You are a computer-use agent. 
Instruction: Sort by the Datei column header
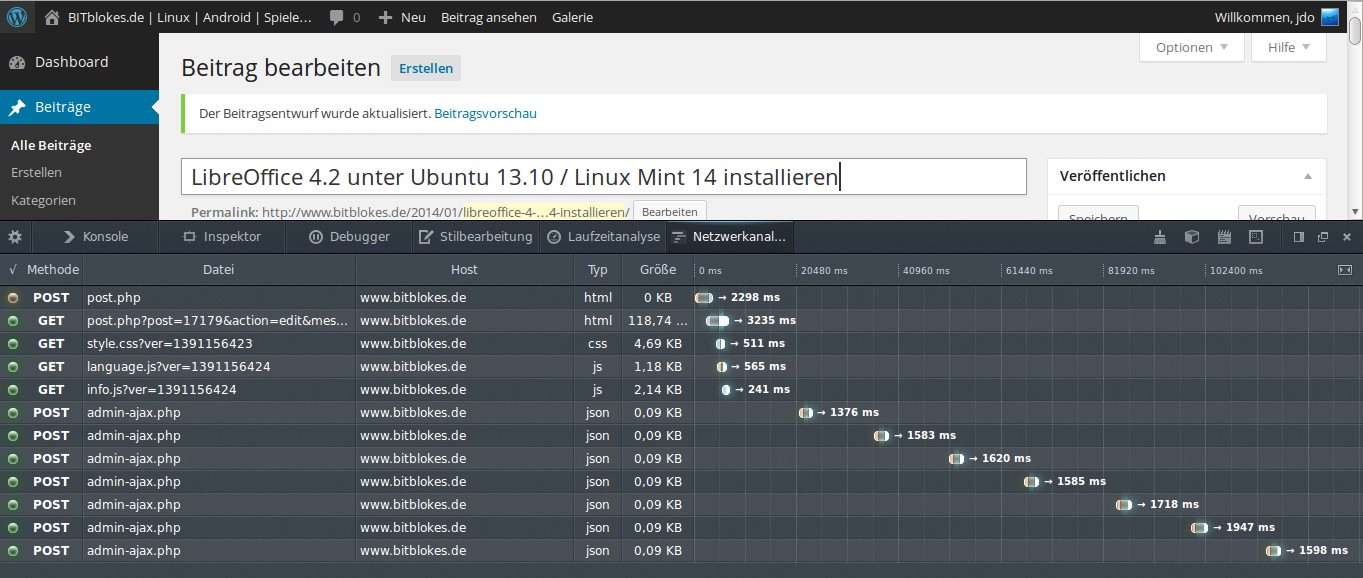(219, 270)
